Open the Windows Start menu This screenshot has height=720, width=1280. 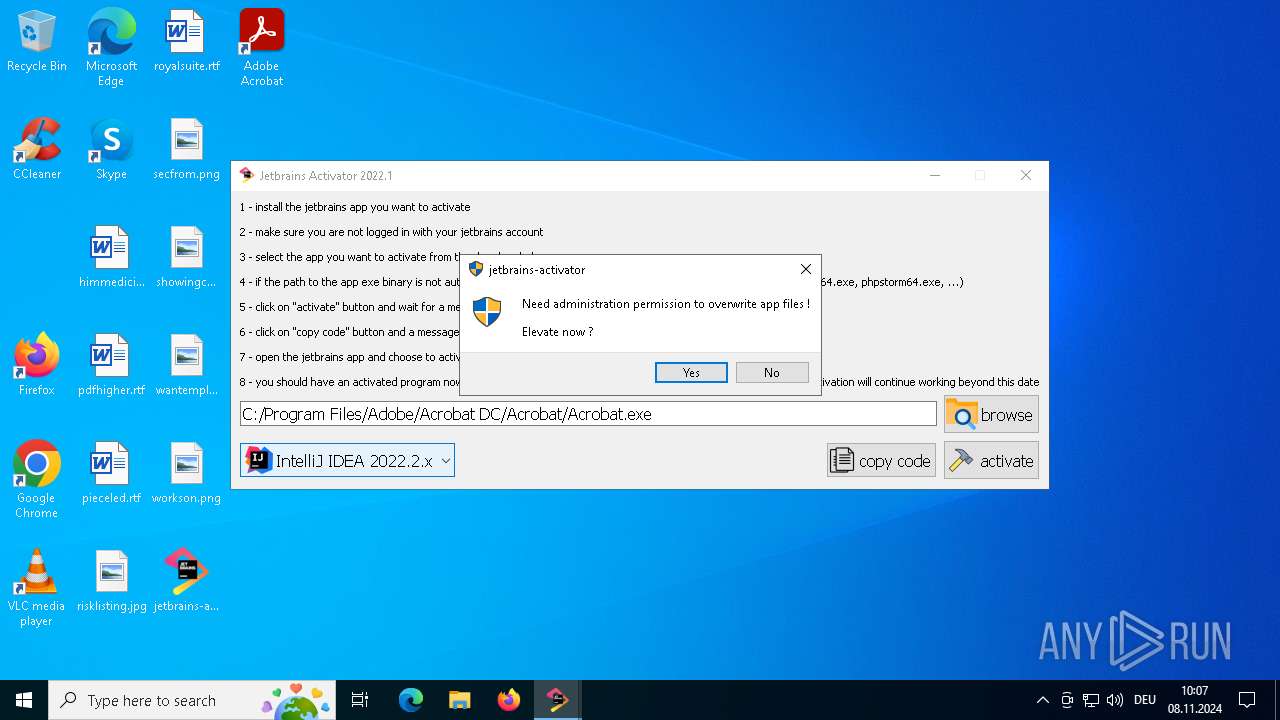tap(24, 700)
